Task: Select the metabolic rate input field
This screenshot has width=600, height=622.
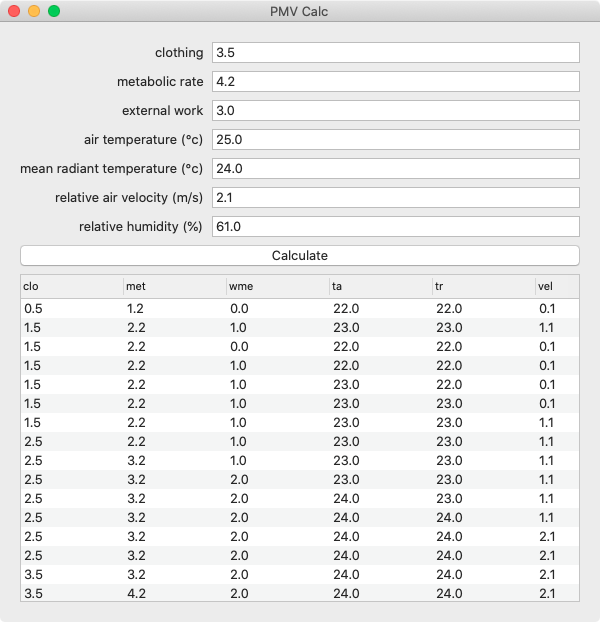Action: (x=396, y=81)
